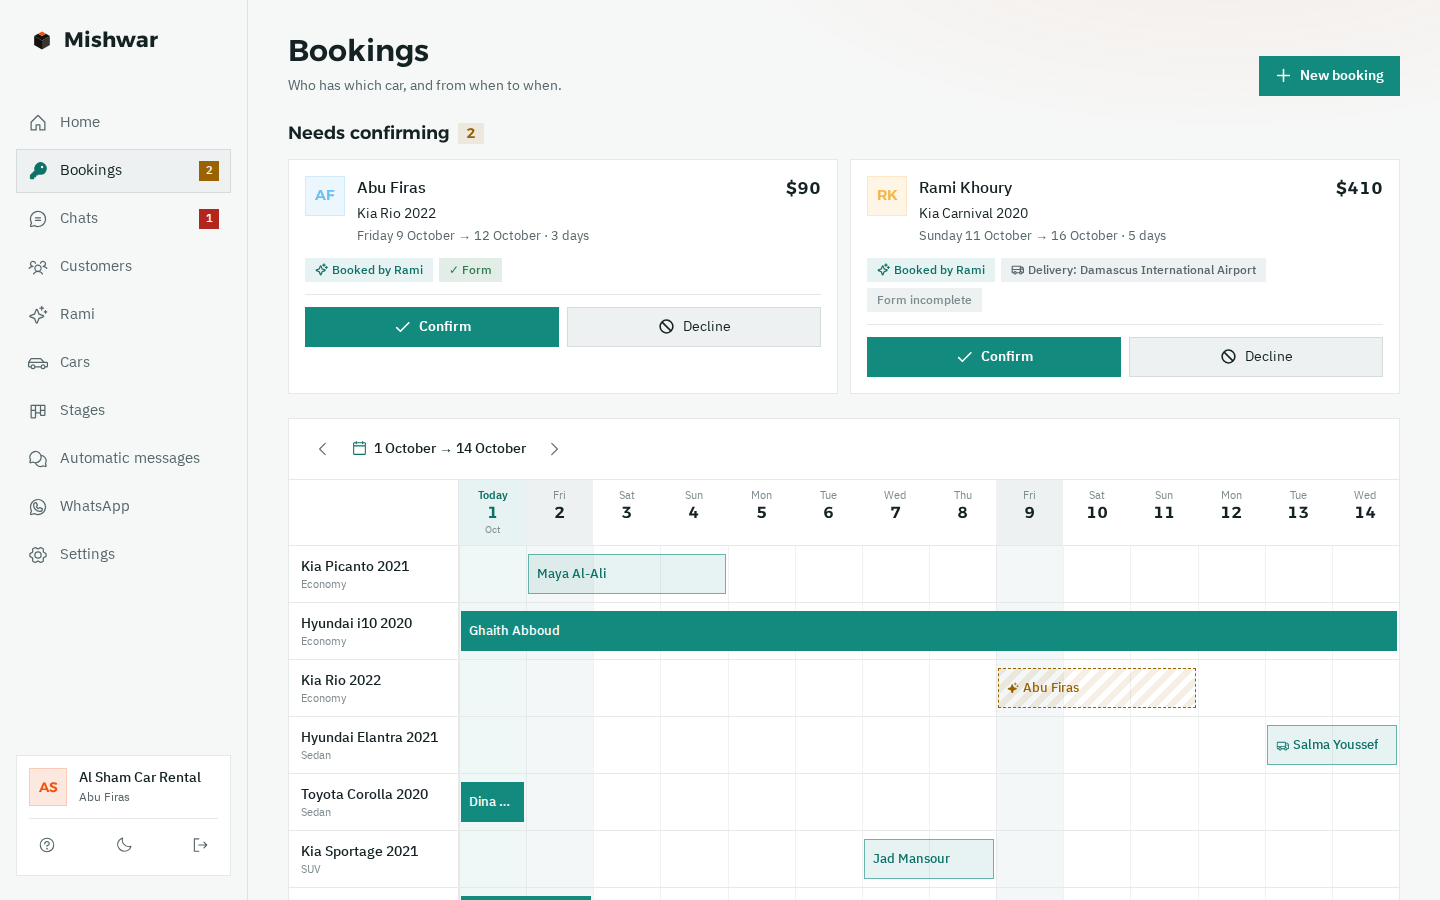
Task: Click the Form tag on Abu Firas card
Action: [470, 270]
